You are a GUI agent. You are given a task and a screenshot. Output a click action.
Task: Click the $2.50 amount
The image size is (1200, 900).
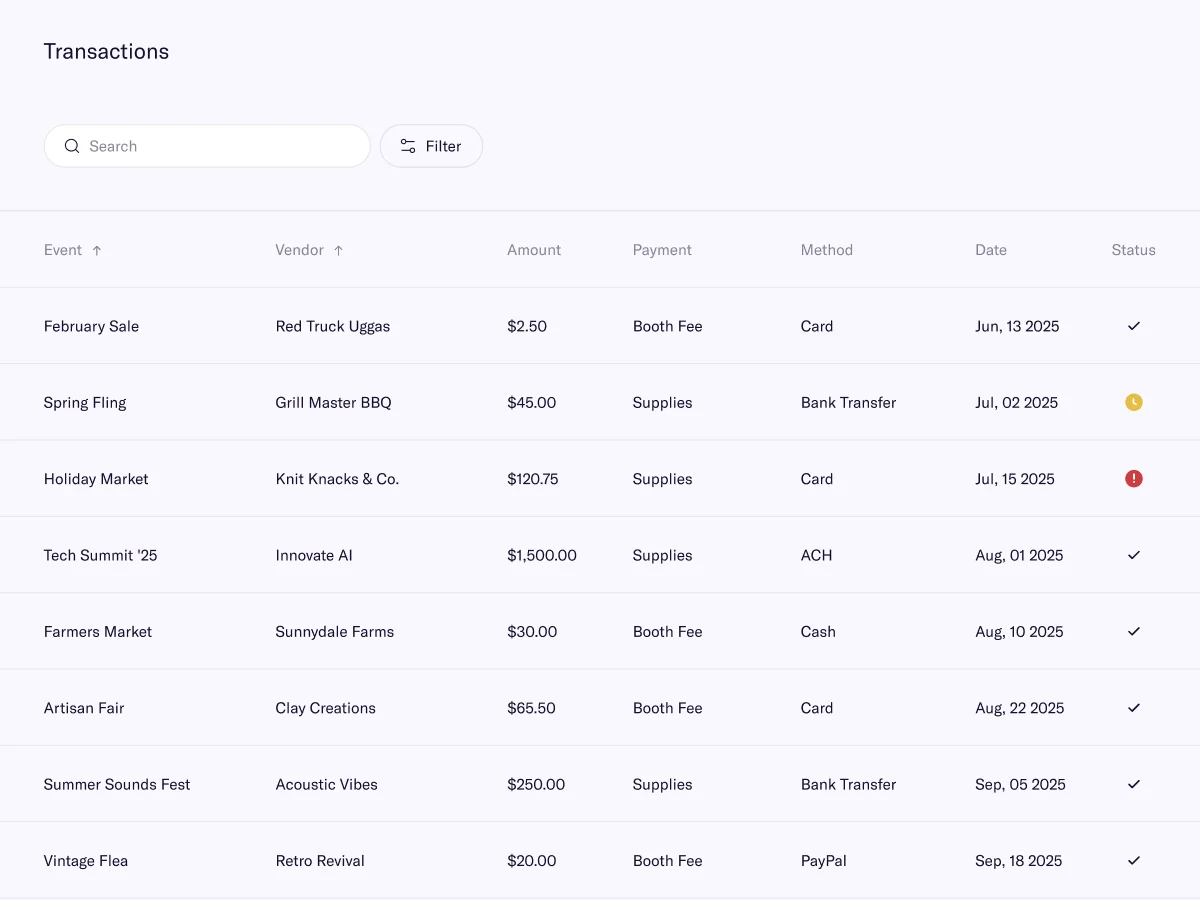pos(527,326)
